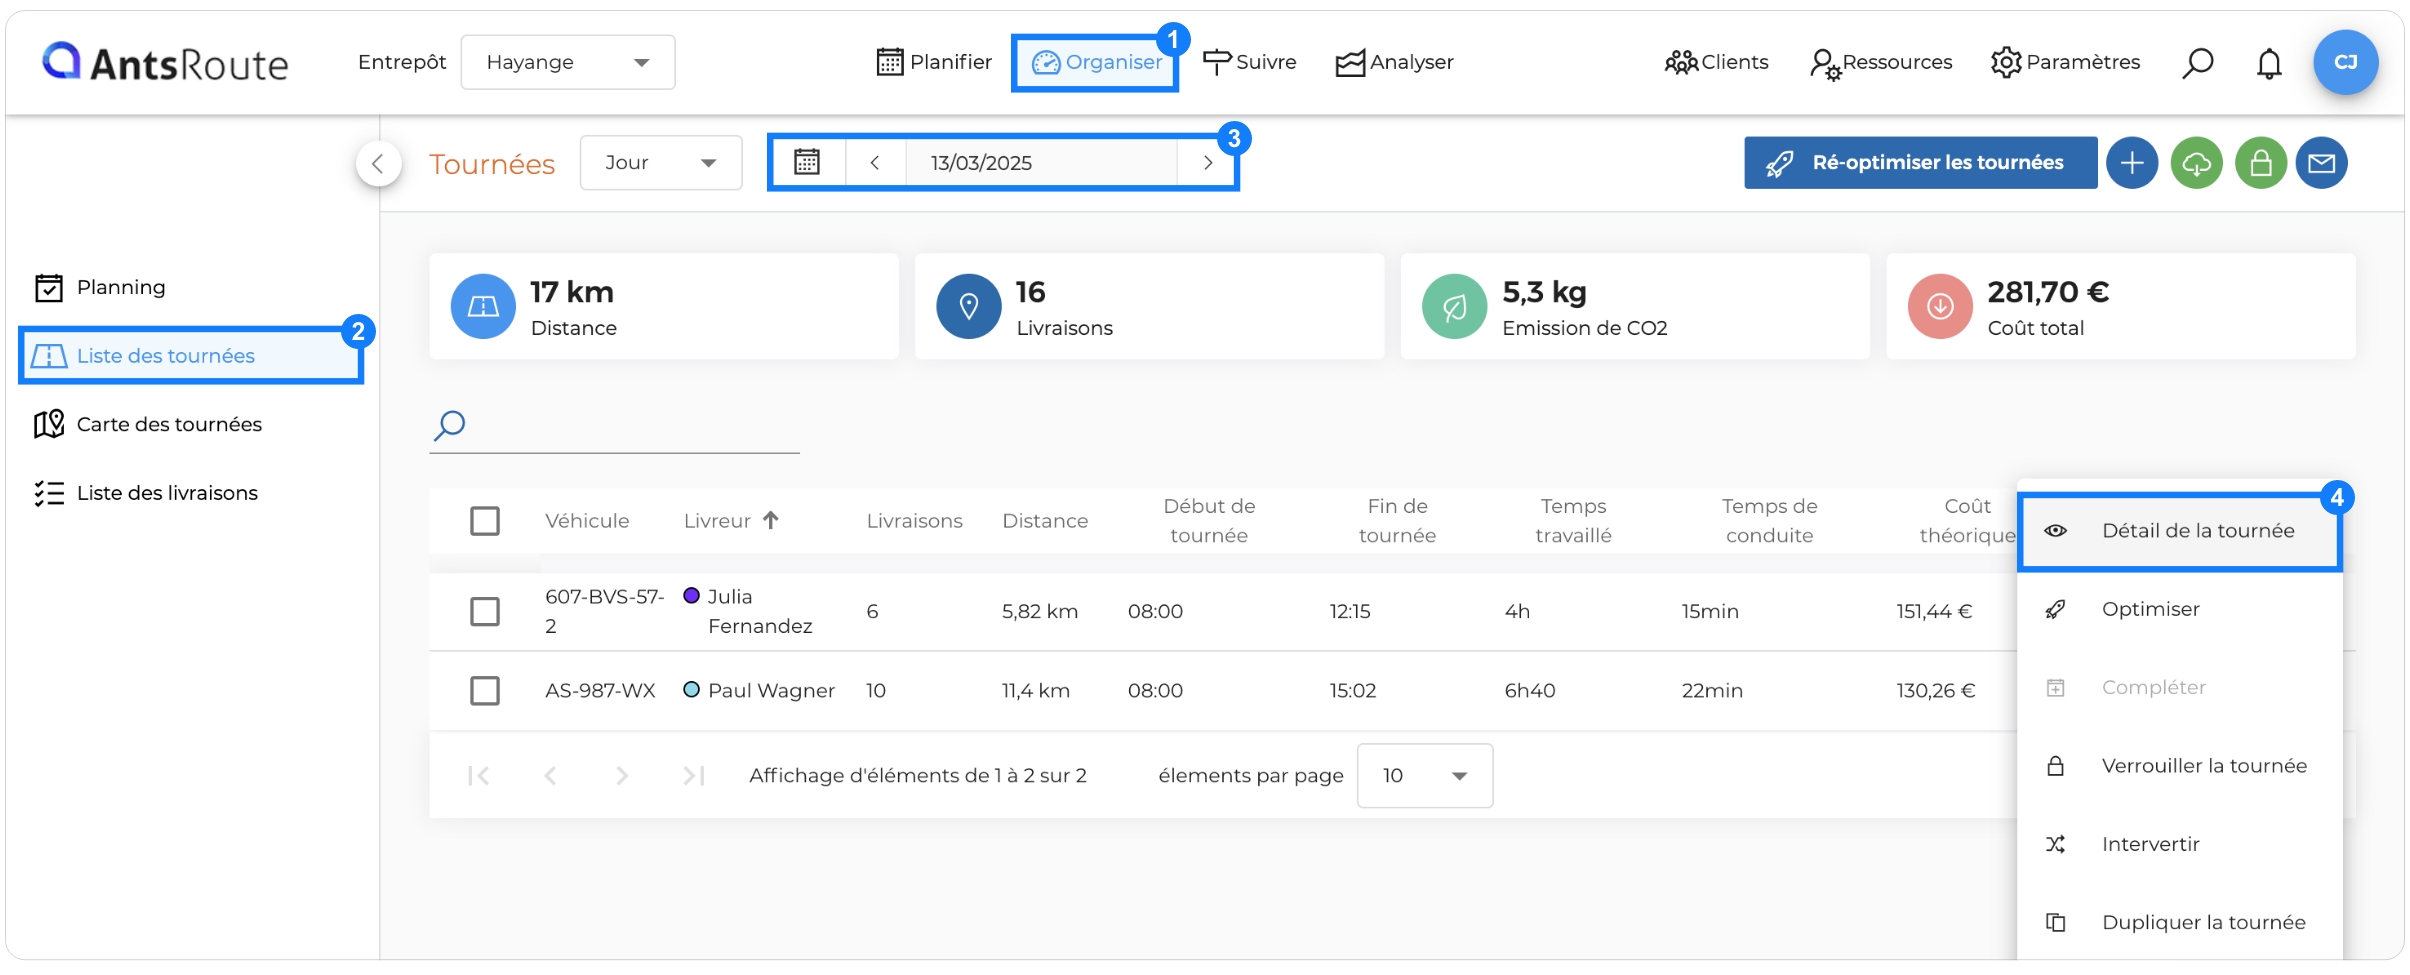Click the table search field
Screen dimensions: 2410x975
pyautogui.click(x=614, y=426)
